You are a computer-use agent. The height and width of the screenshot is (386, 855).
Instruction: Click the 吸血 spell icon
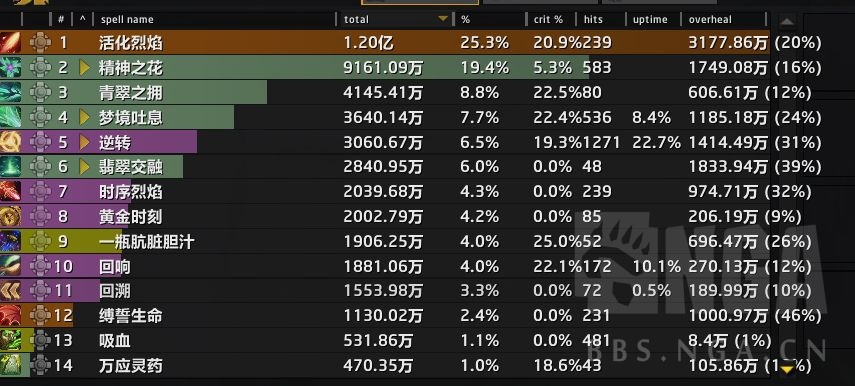[x=10, y=341]
